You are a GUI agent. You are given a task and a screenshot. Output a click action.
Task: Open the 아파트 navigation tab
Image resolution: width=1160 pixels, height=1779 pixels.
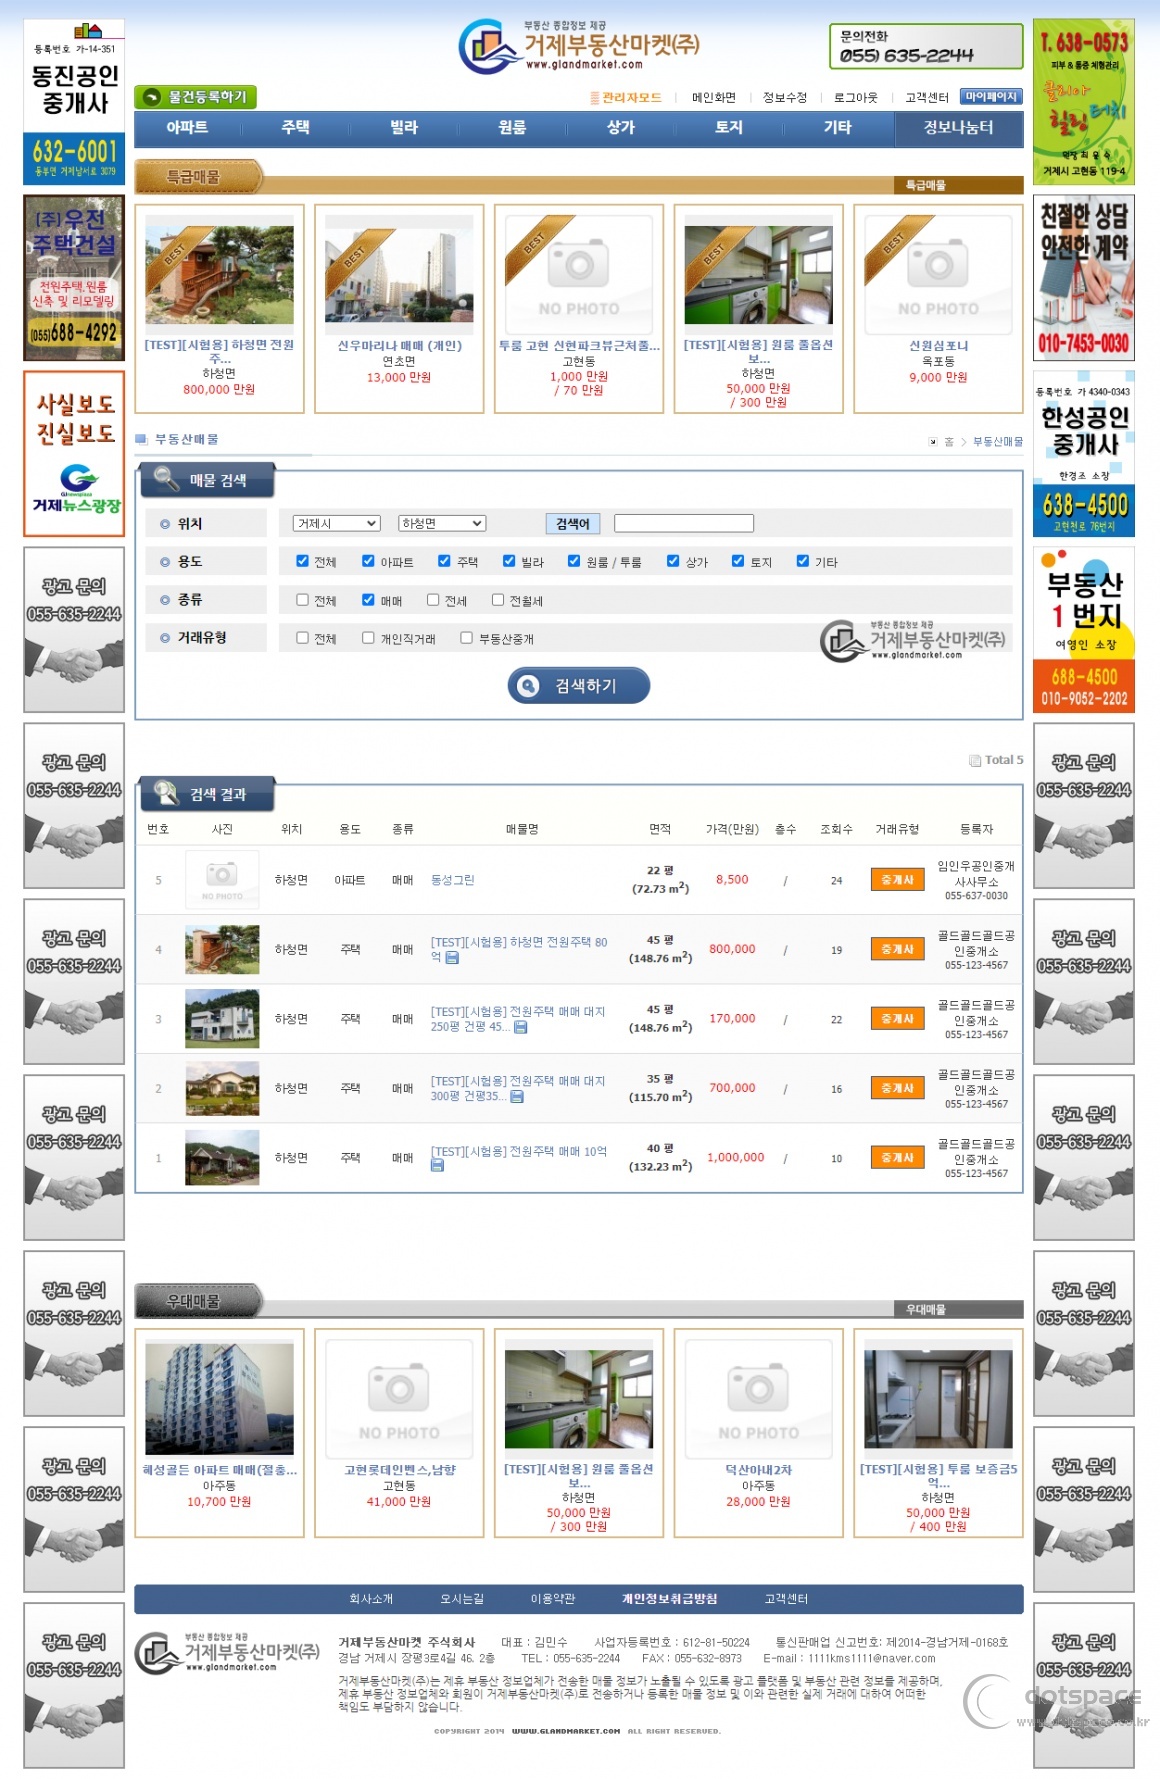click(x=187, y=128)
